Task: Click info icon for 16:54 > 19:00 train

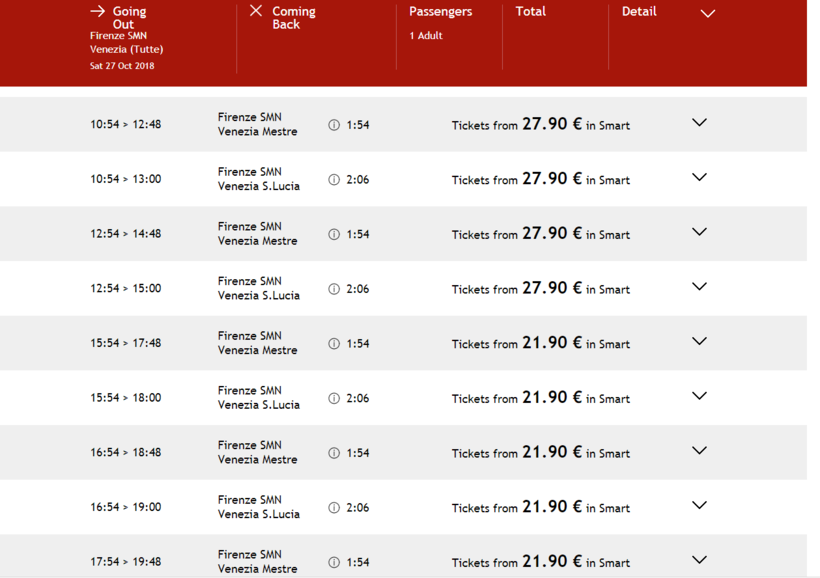Action: click(x=334, y=507)
